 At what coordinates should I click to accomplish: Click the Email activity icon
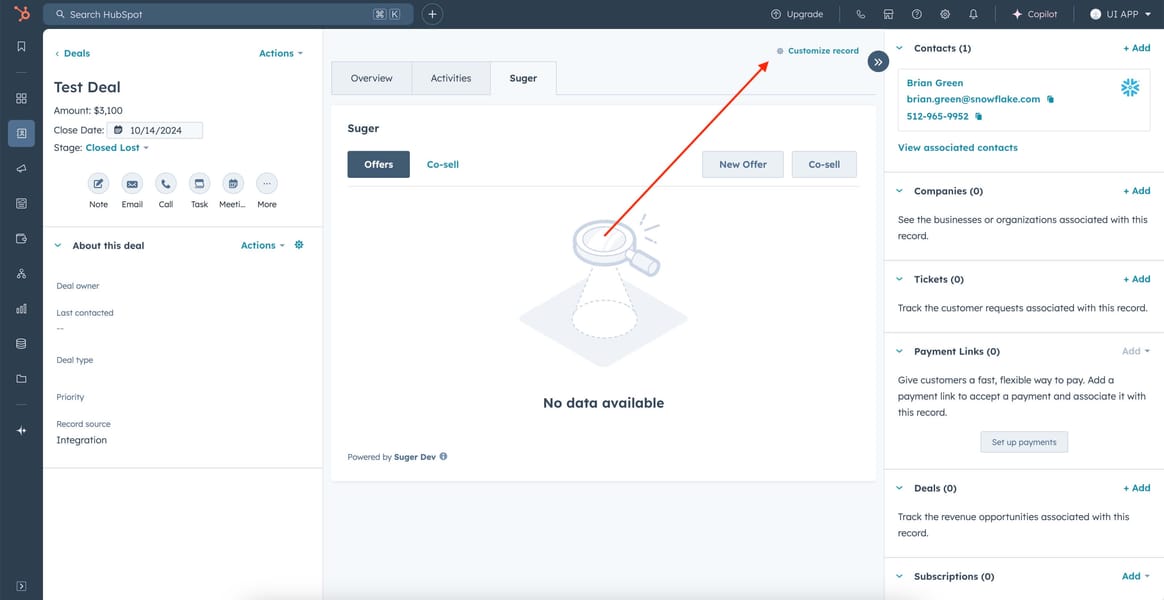132,184
